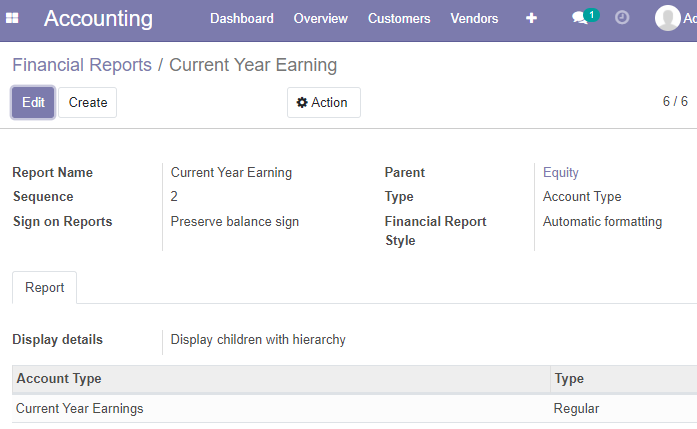The height and width of the screenshot is (429, 697).
Task: Click the green notification badge
Action: coord(592,15)
